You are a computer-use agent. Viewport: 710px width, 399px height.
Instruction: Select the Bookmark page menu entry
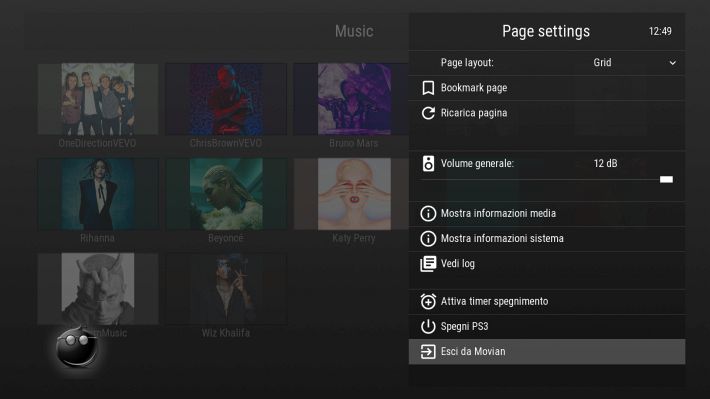pyautogui.click(x=547, y=88)
